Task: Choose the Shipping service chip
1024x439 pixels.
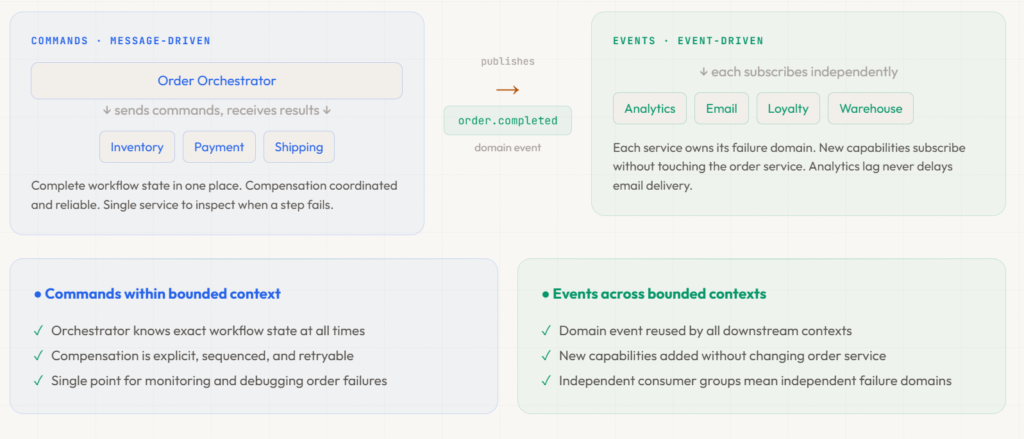Action: click(x=299, y=147)
